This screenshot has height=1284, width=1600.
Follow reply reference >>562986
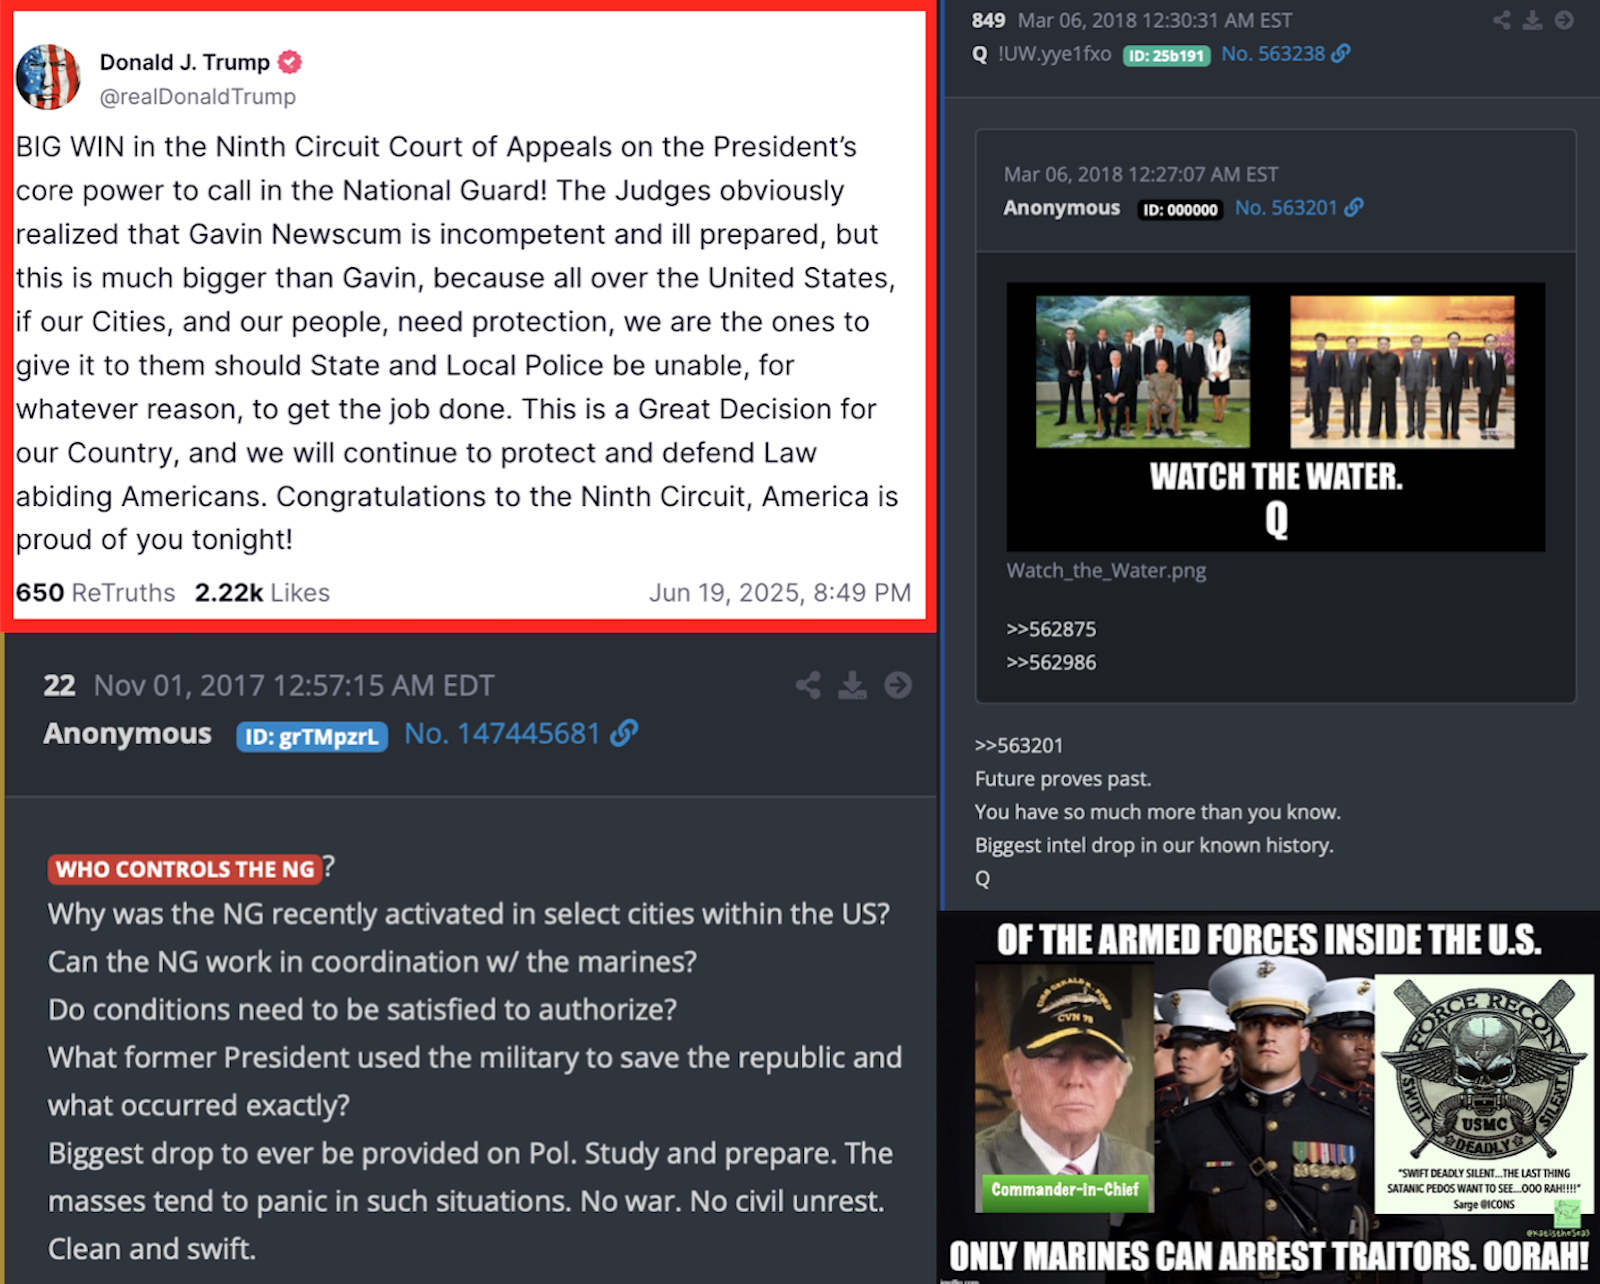coord(1051,662)
